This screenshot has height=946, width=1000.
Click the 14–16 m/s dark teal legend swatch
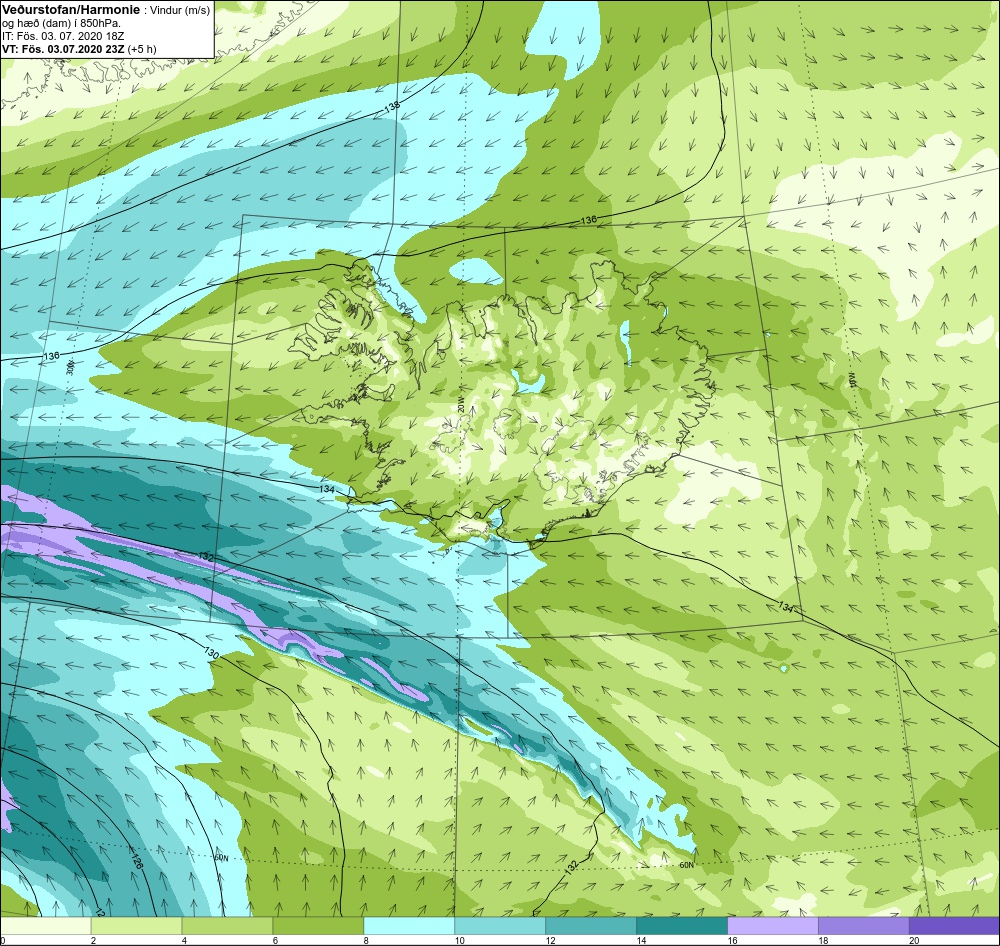(x=682, y=925)
